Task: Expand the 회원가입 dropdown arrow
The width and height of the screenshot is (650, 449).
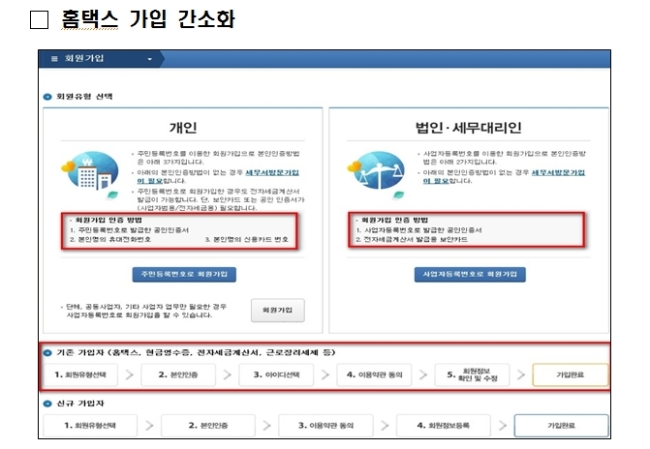Action: [x=150, y=59]
